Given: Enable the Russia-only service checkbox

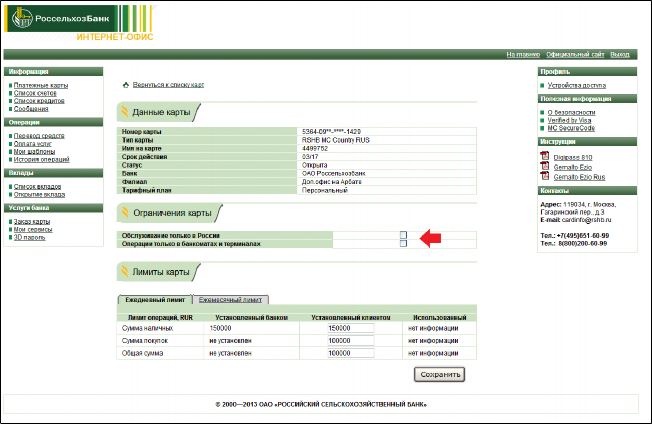Looking at the screenshot, I should (403, 235).
